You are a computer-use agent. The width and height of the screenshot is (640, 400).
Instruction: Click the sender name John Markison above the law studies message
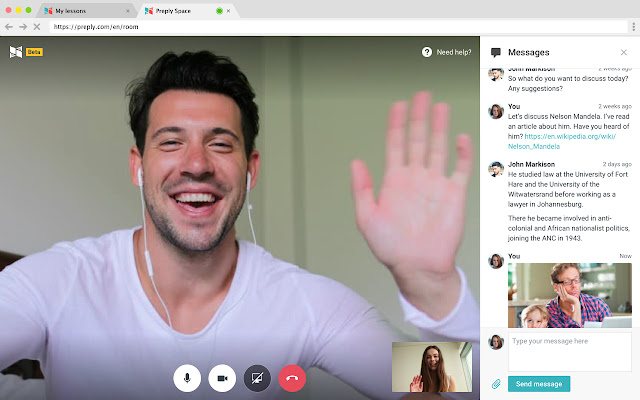pyautogui.click(x=531, y=164)
